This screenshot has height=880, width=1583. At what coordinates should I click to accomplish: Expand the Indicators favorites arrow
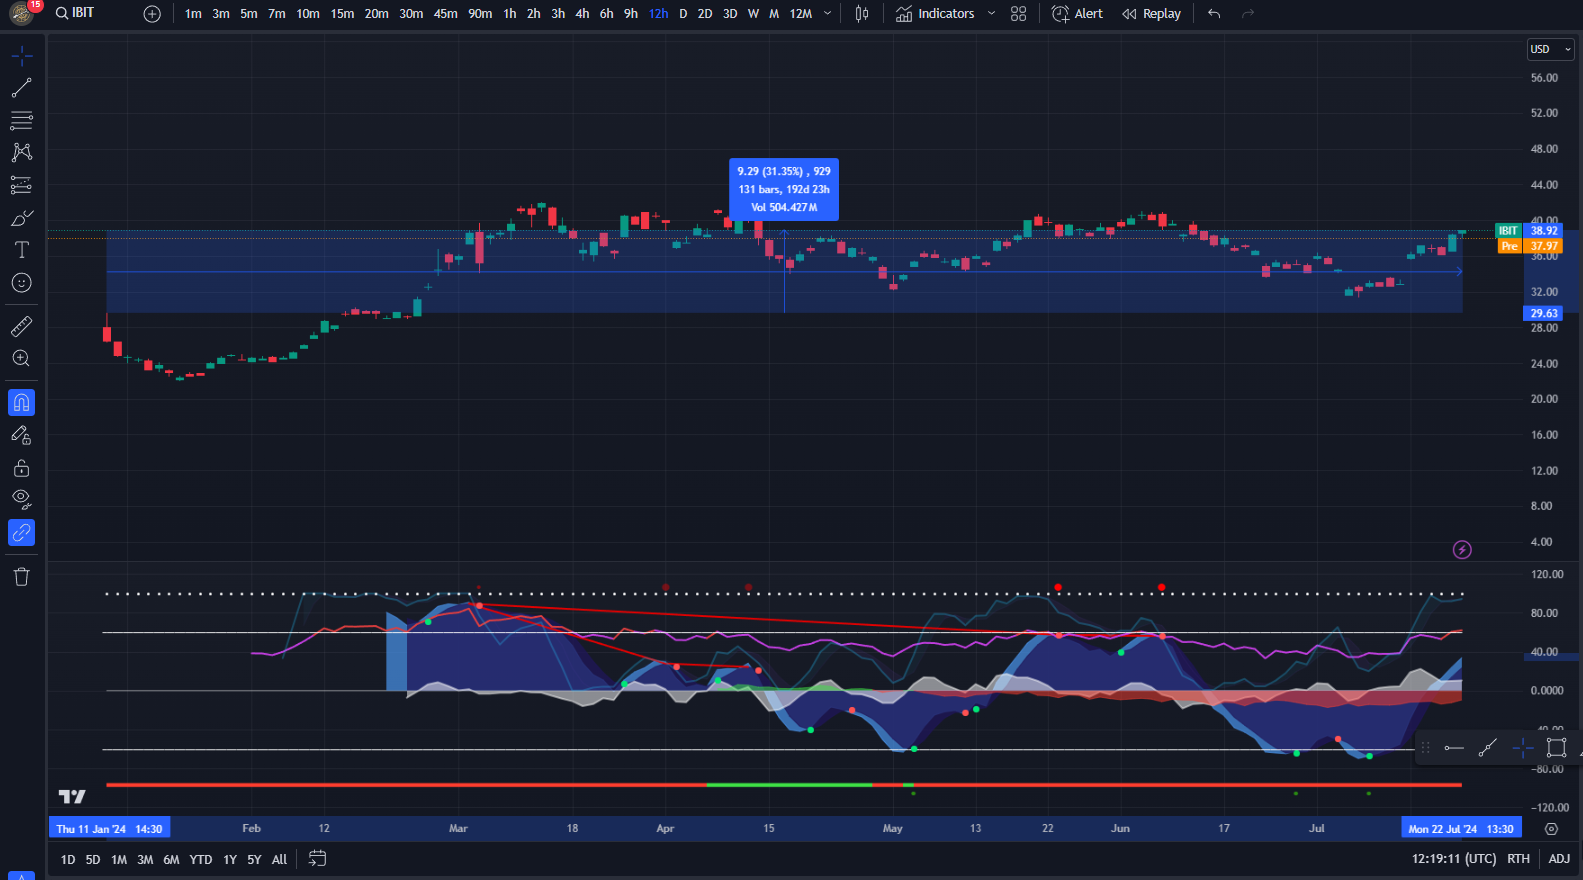tap(991, 14)
